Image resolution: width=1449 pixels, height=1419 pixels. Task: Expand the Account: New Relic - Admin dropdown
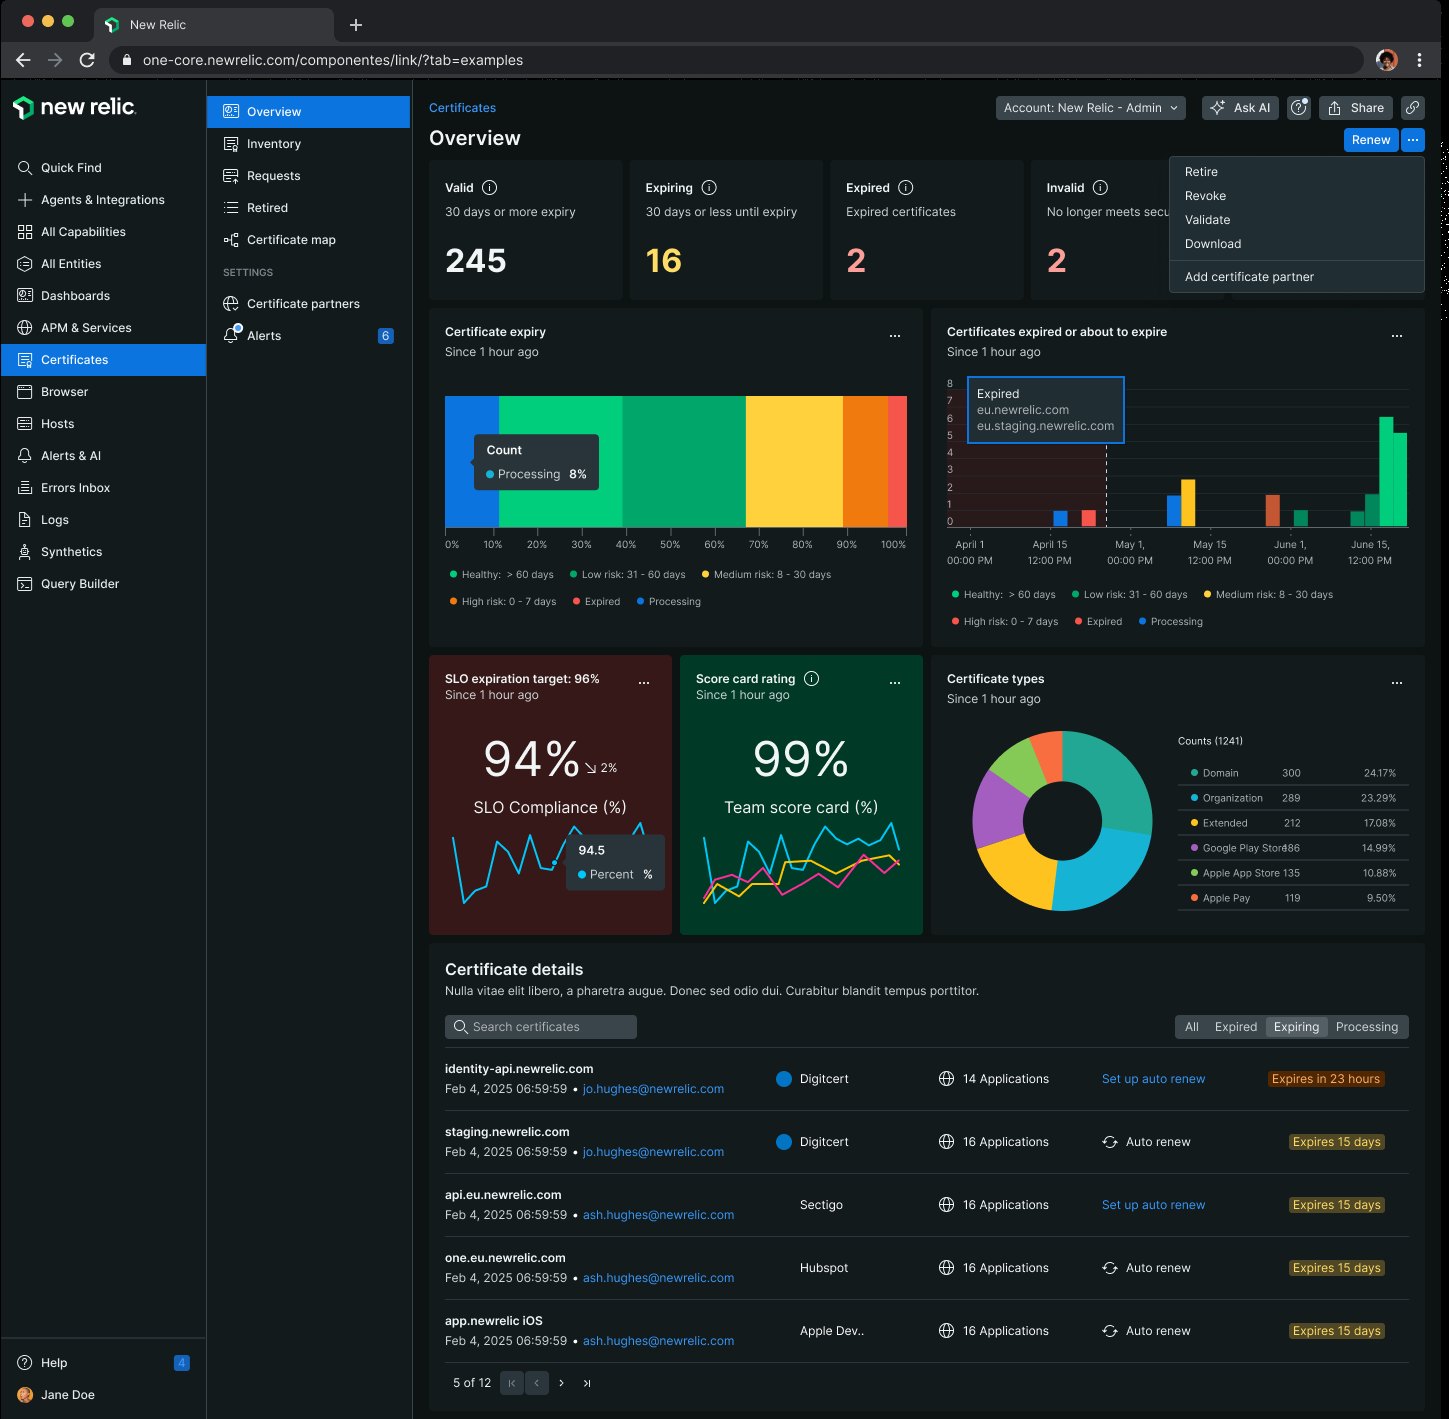[x=1091, y=108]
